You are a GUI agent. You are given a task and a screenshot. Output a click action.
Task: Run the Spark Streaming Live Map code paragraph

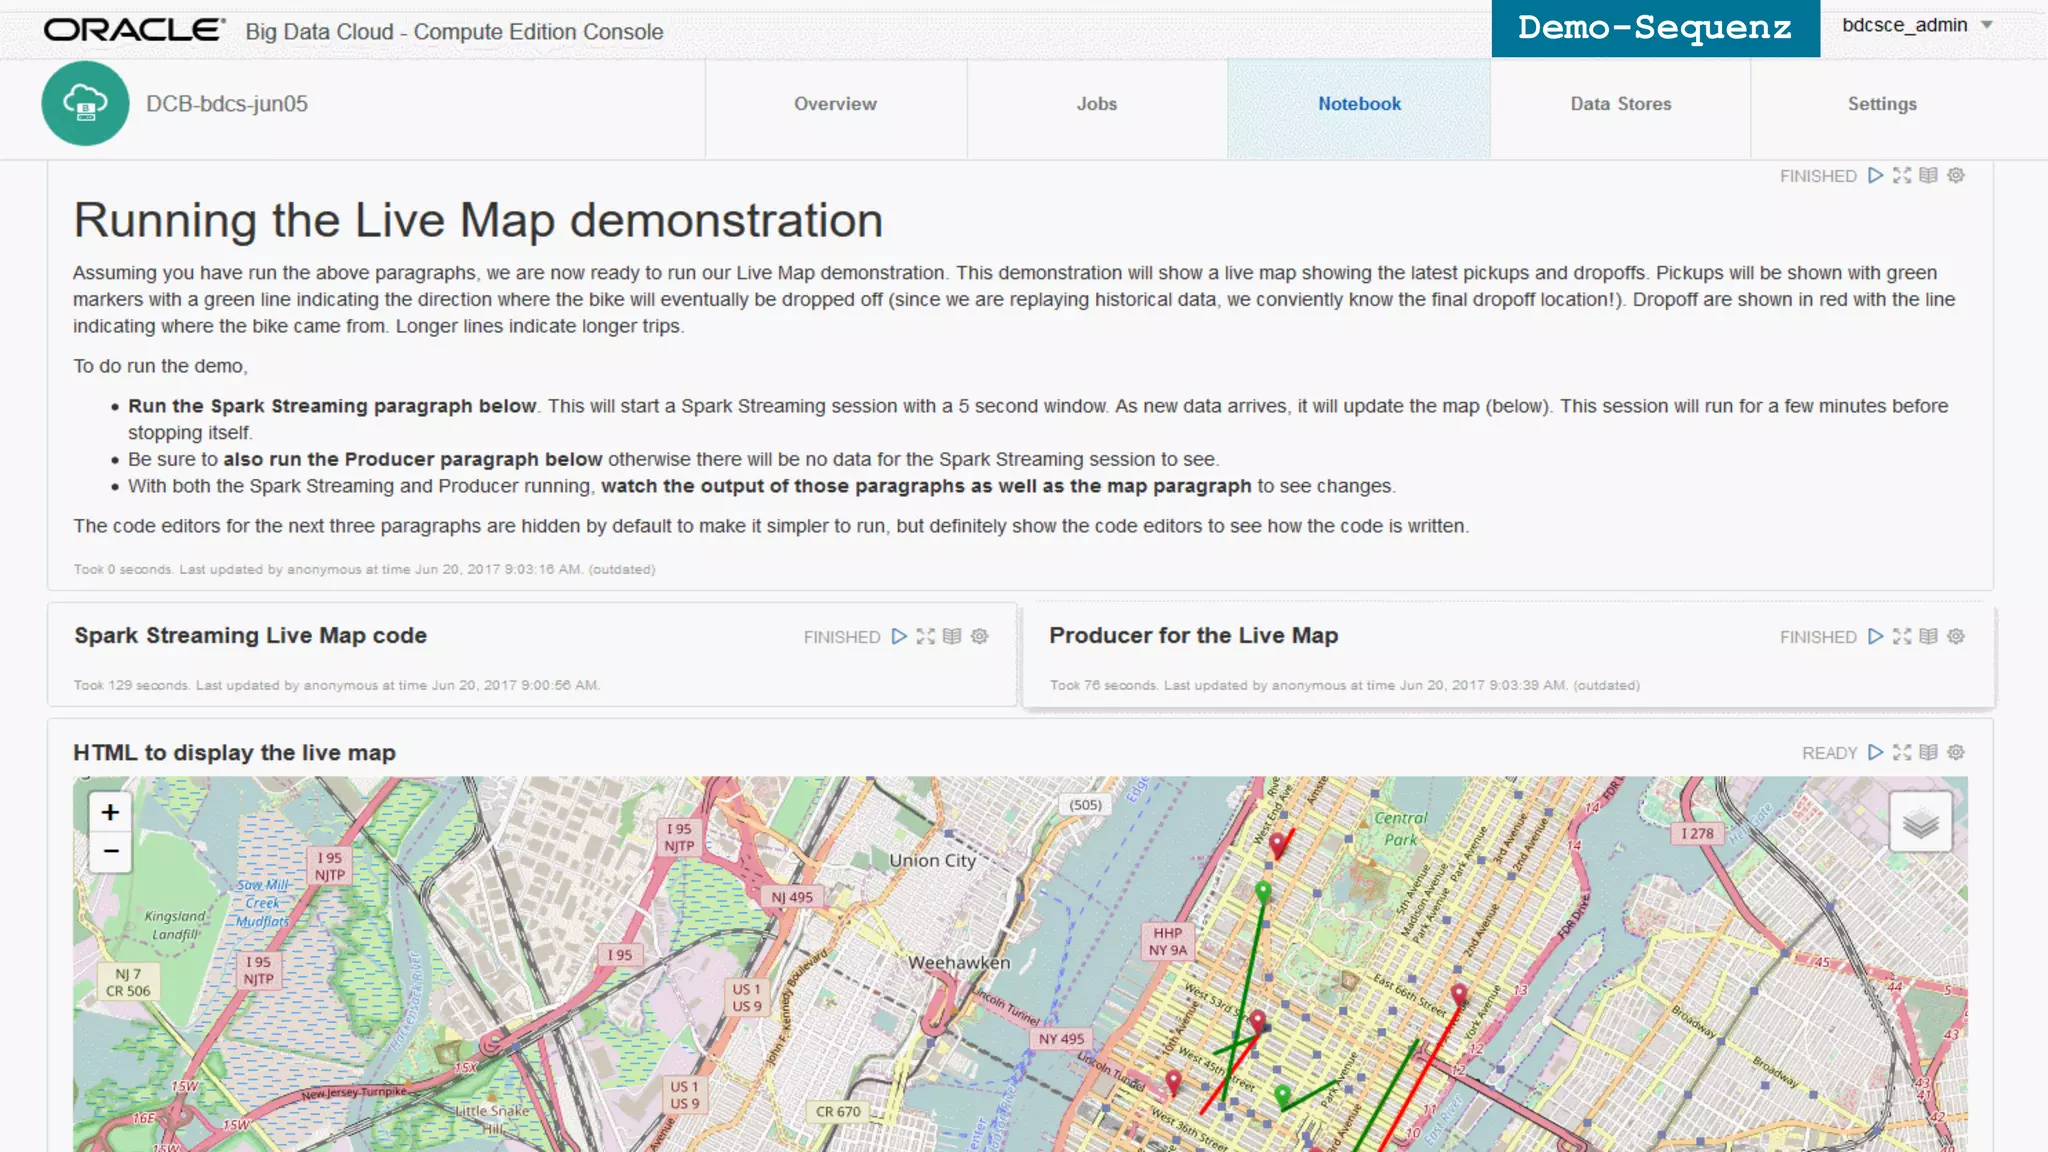click(x=899, y=637)
